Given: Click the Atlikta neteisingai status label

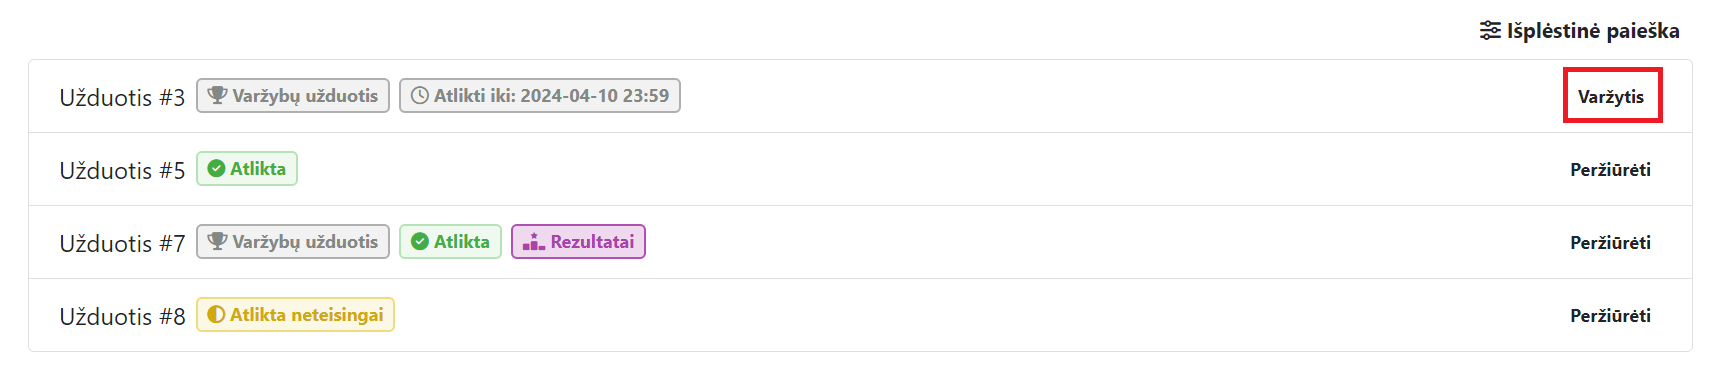Looking at the screenshot, I should 307,315.
